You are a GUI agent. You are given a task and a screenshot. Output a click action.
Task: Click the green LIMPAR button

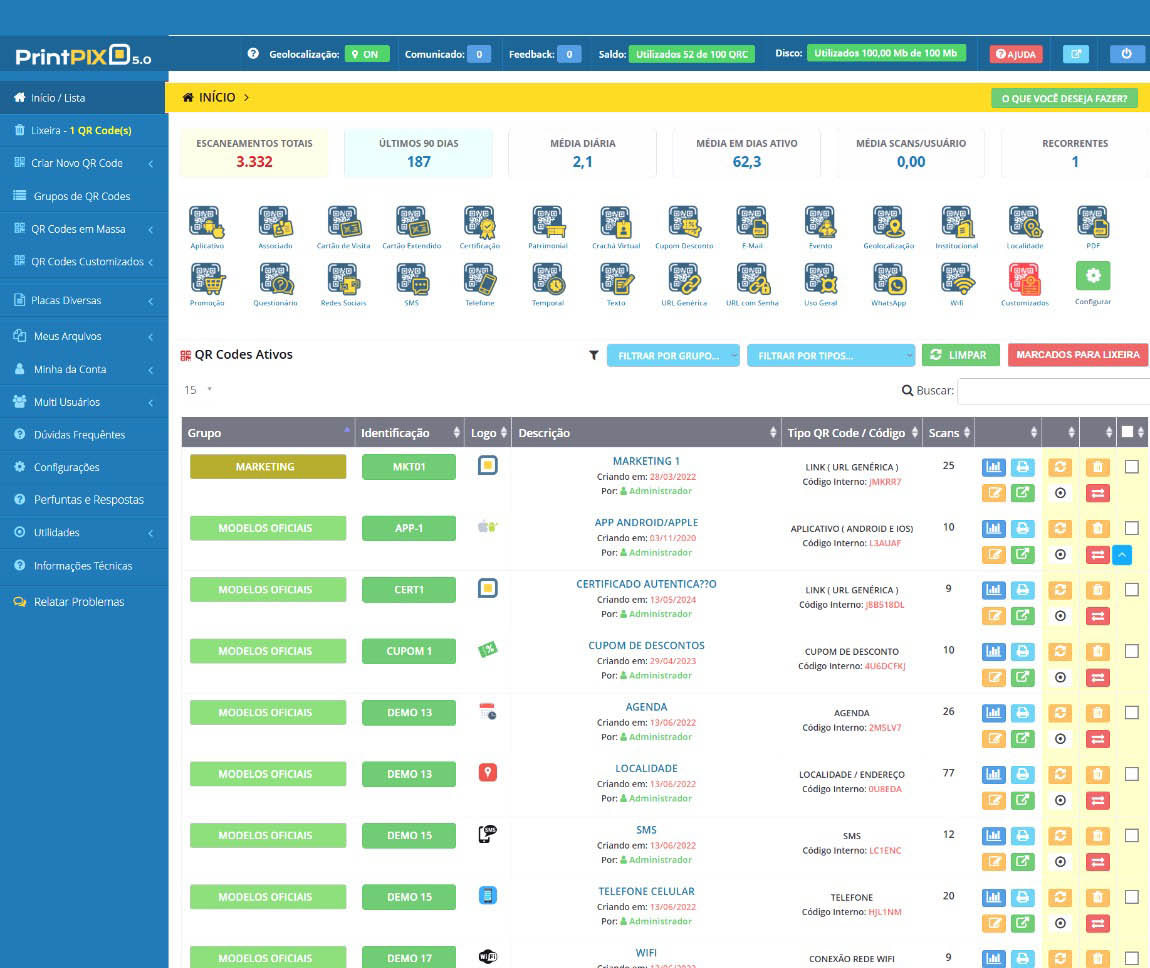(960, 355)
